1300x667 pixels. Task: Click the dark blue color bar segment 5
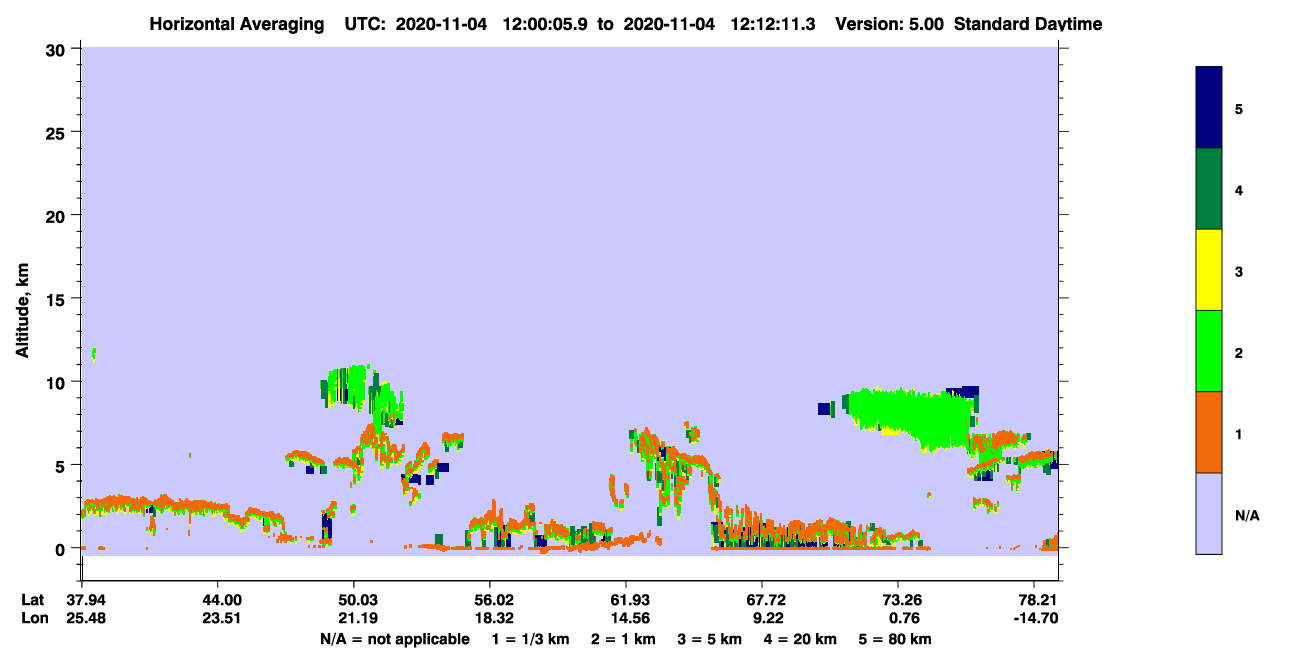[1209, 107]
